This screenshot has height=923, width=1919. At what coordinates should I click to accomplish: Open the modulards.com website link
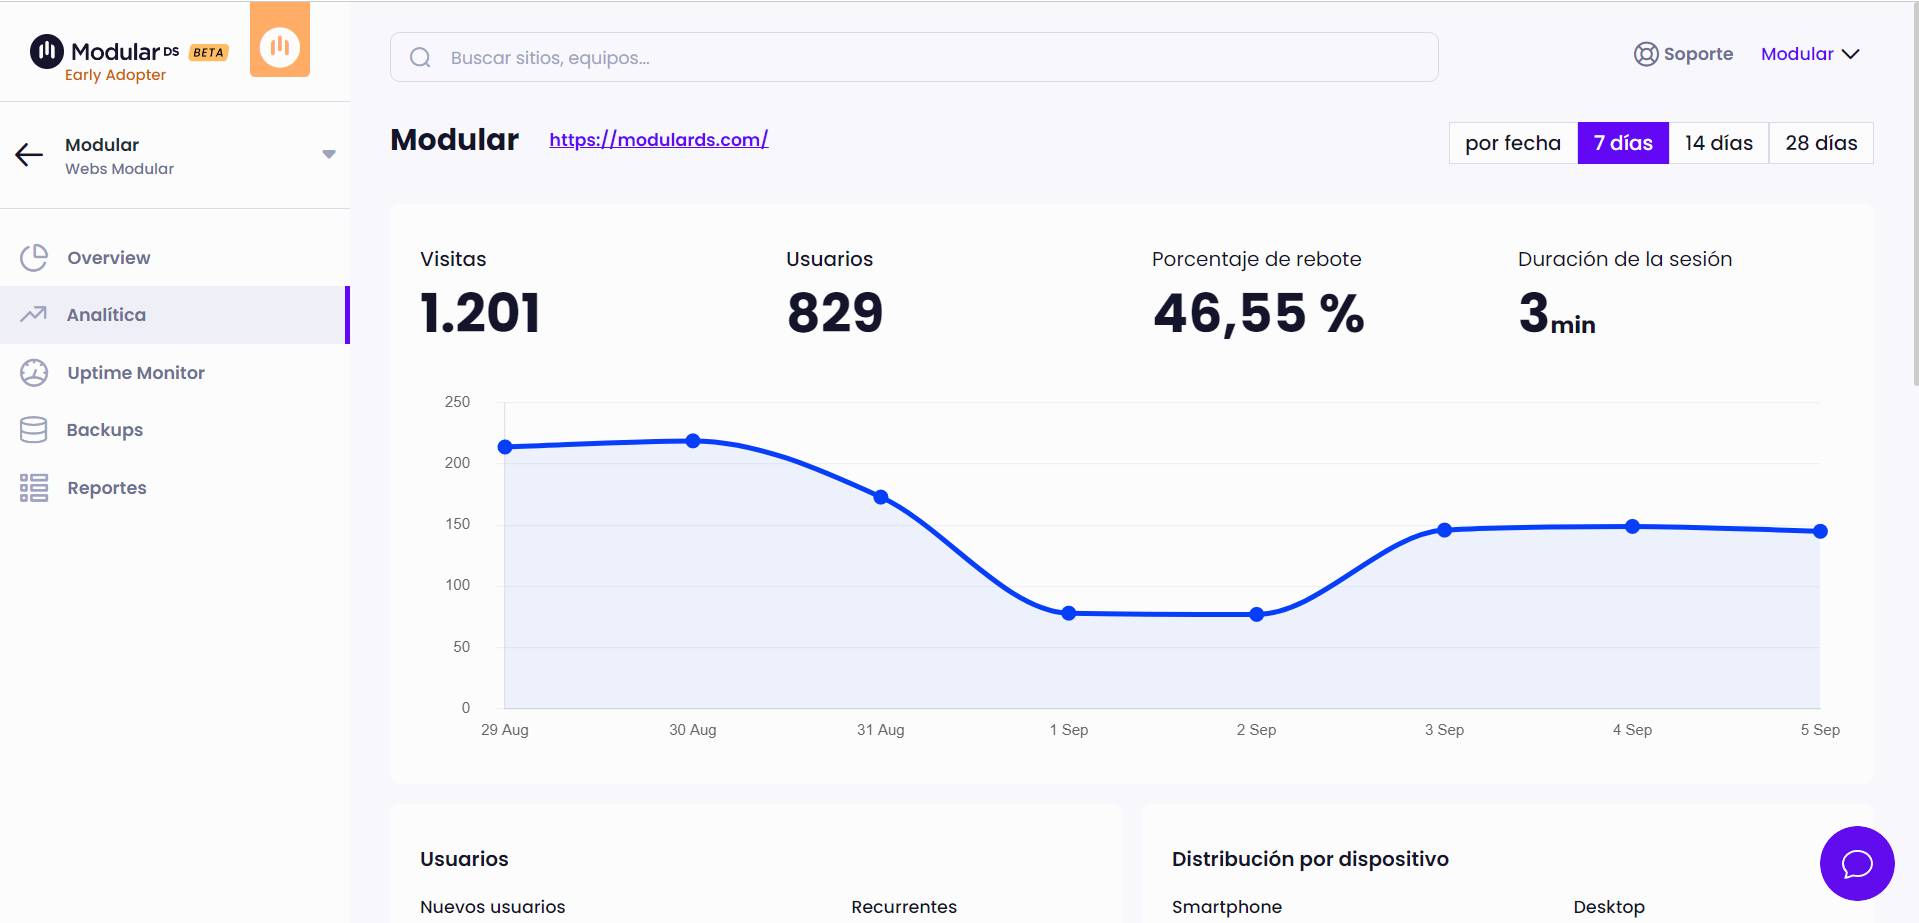point(658,139)
